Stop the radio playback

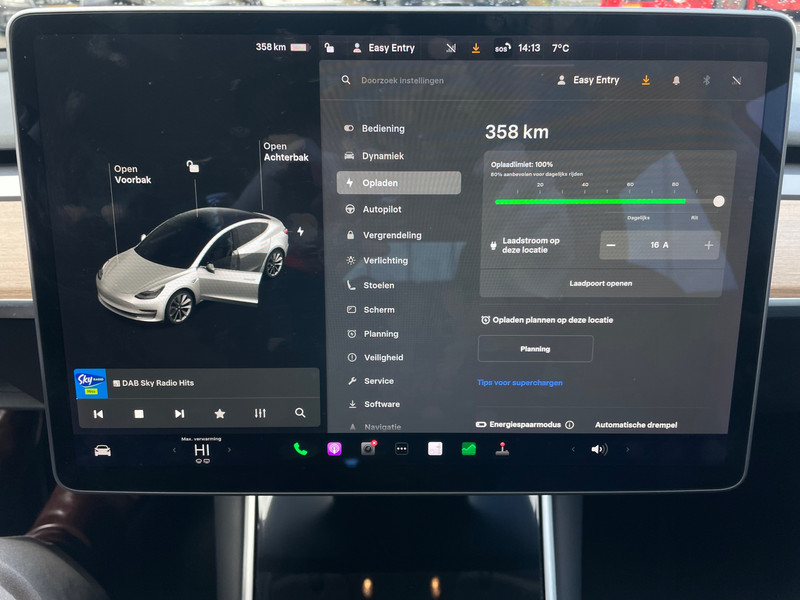(139, 413)
